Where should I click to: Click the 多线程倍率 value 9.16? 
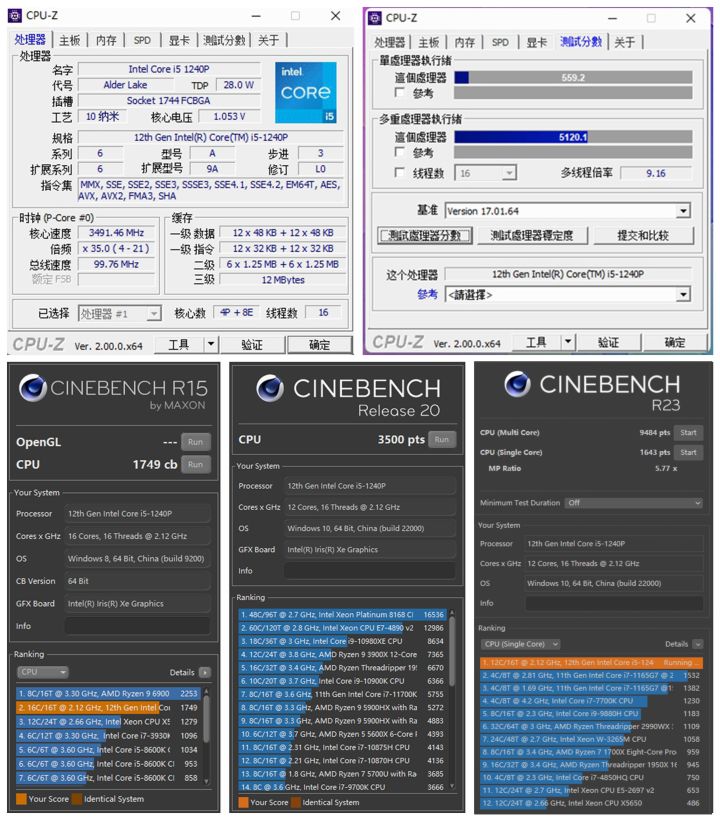[656, 173]
